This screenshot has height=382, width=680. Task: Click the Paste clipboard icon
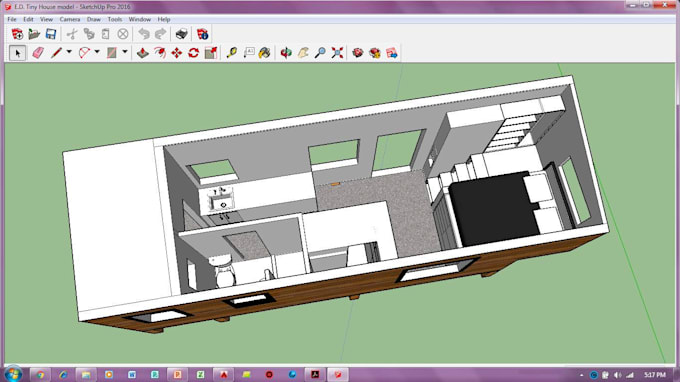tap(106, 34)
